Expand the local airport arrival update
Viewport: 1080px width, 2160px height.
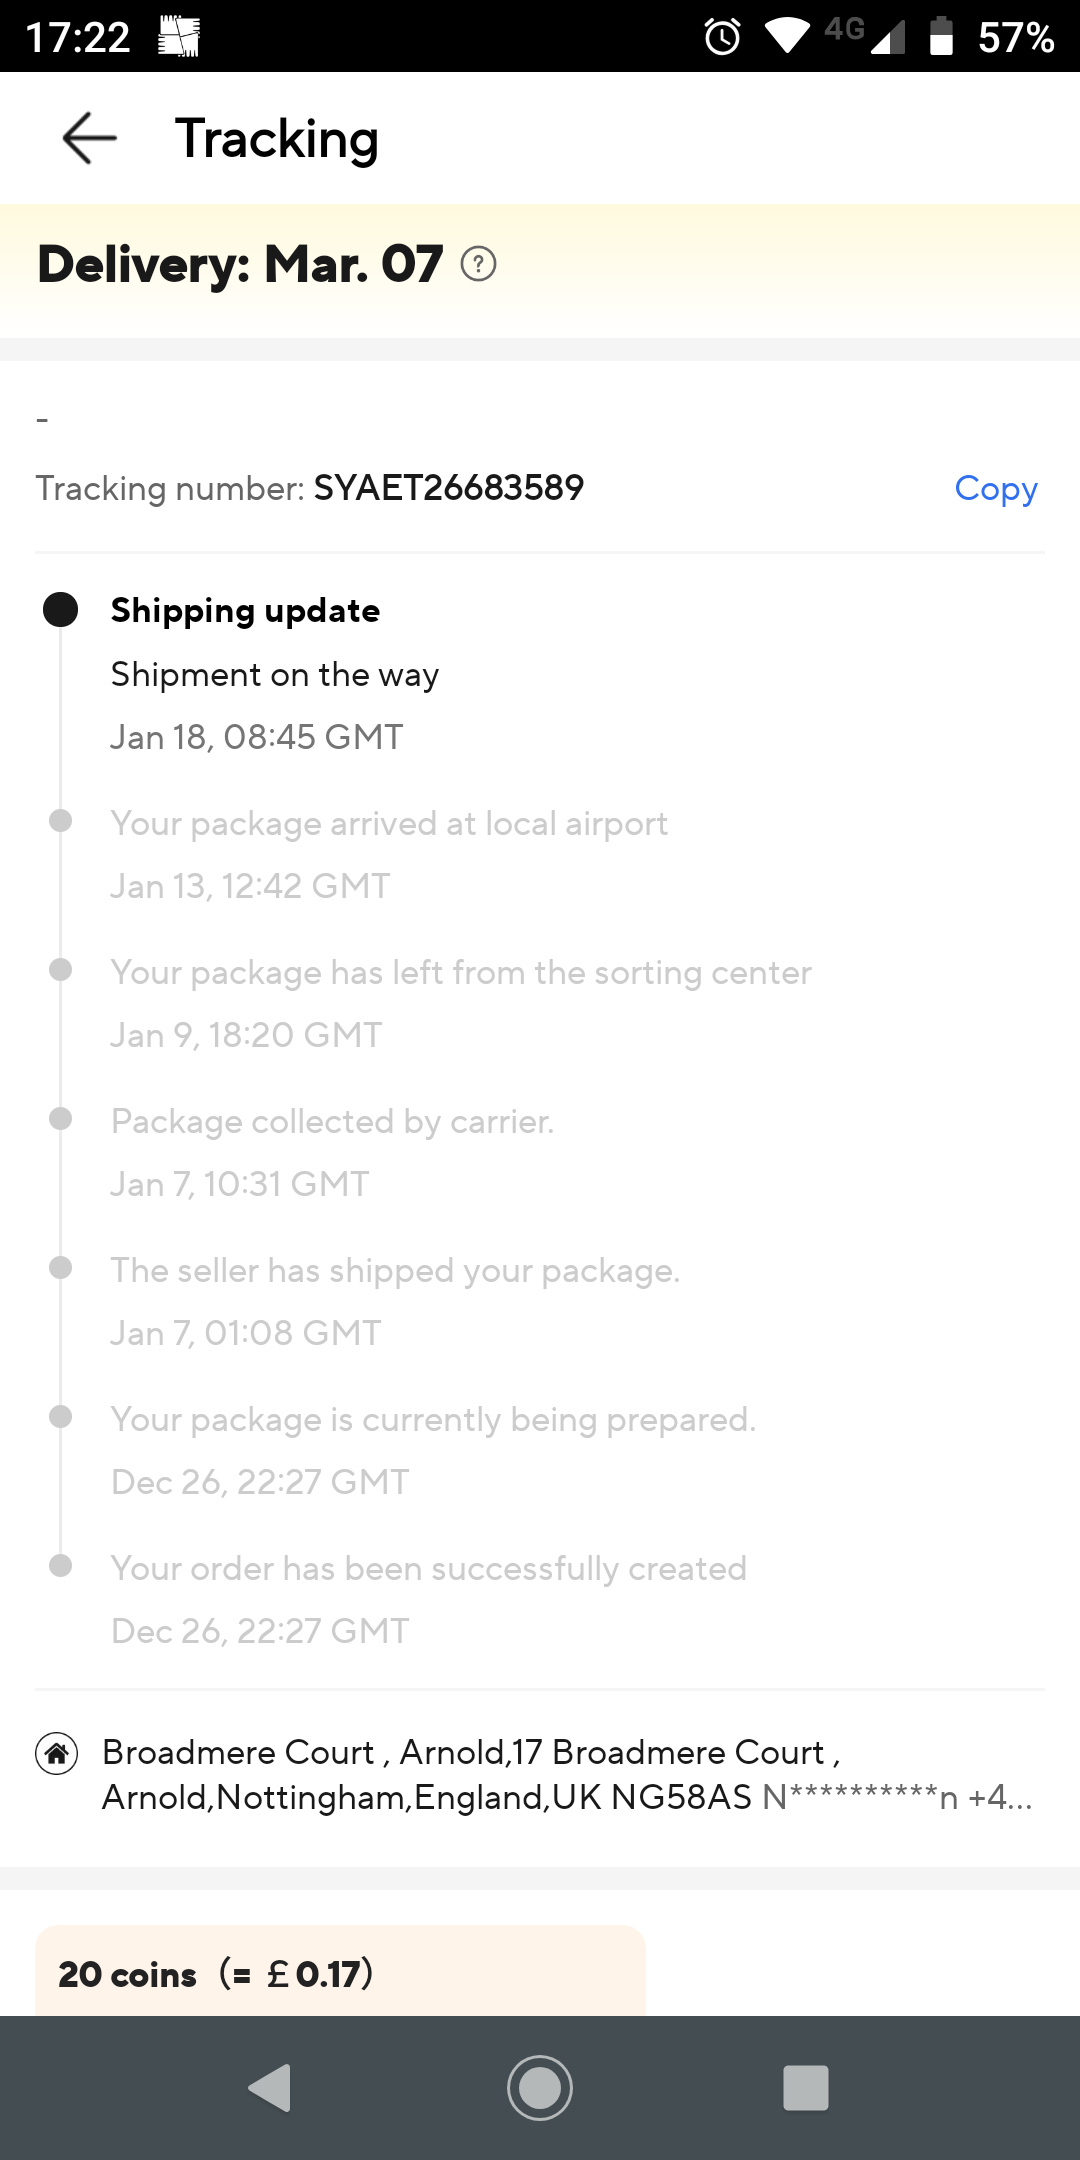(390, 823)
